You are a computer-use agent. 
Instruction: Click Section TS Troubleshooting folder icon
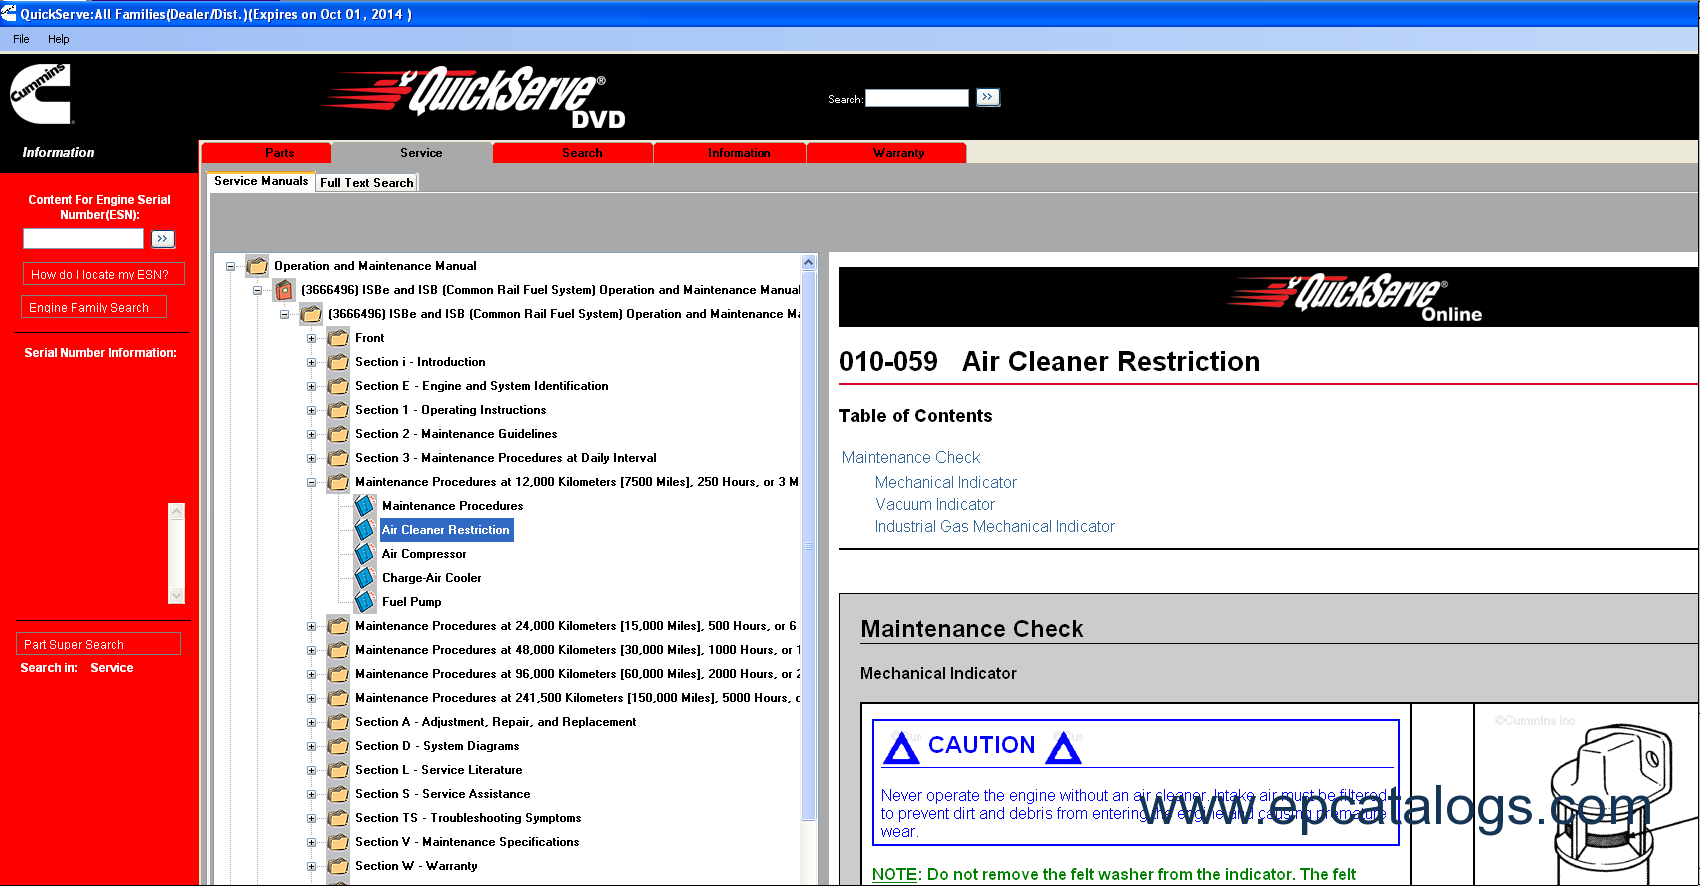tap(338, 818)
